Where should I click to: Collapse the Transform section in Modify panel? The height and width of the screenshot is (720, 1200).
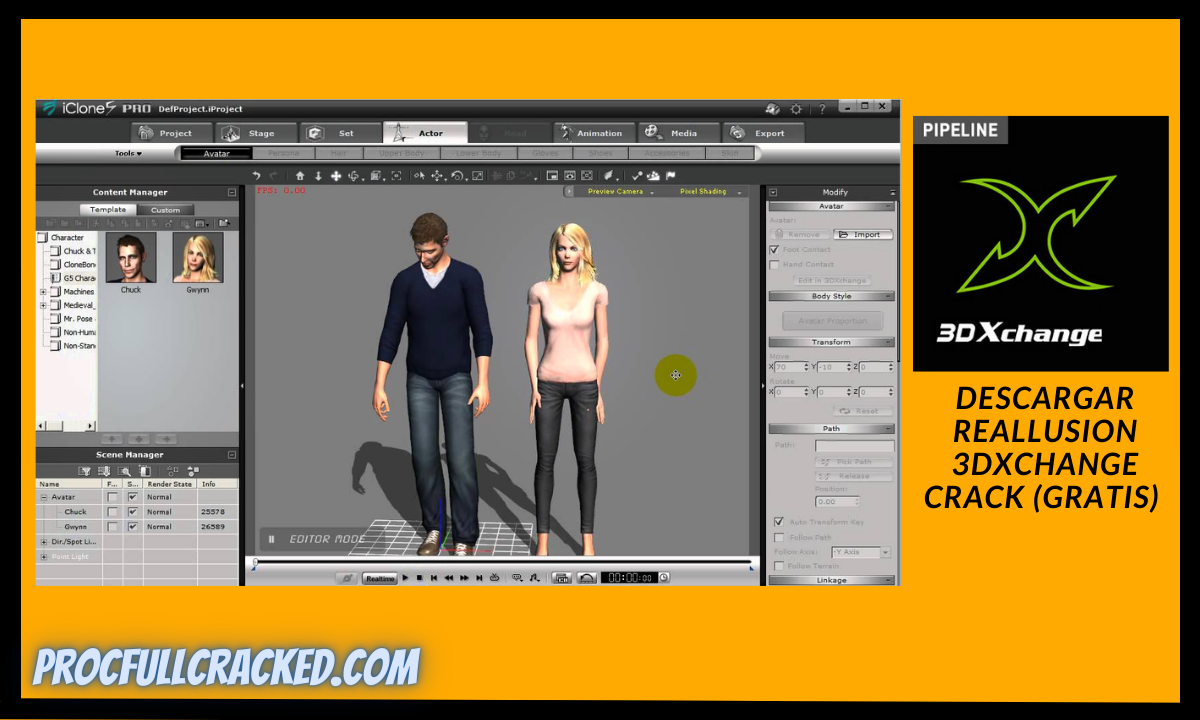click(x=890, y=341)
